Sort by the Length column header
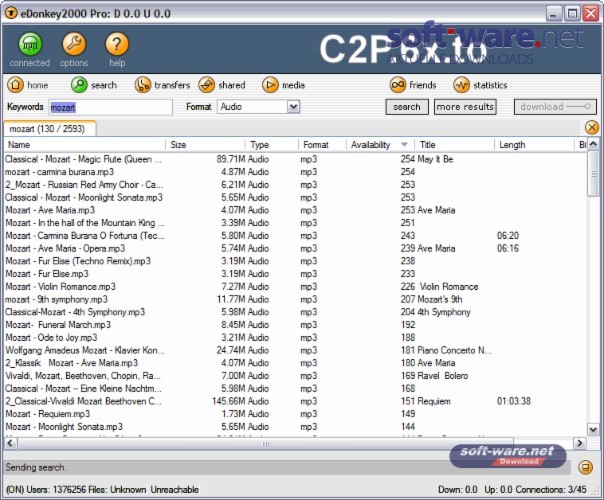The width and height of the screenshot is (604, 500). click(x=534, y=145)
